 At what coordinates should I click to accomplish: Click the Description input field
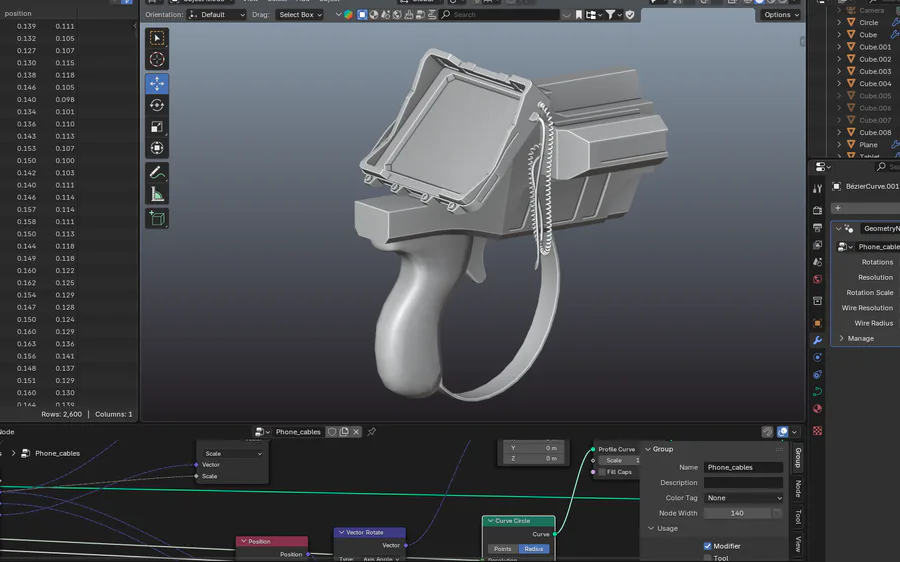coord(743,483)
